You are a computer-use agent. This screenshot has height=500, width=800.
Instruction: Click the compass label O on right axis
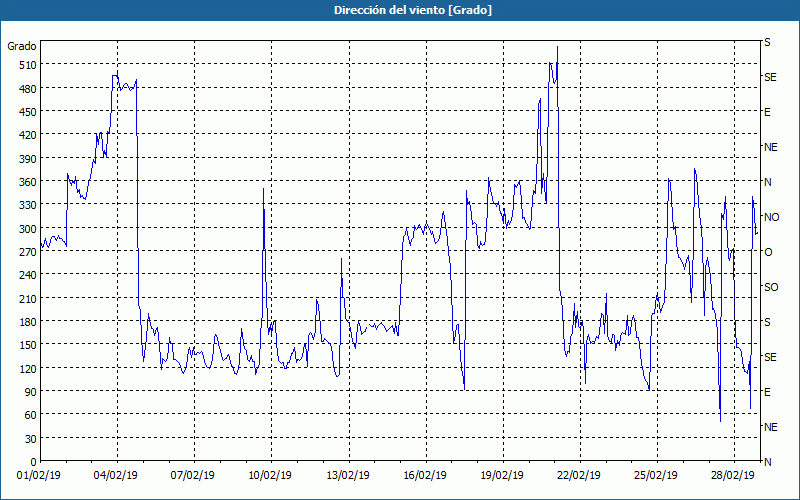[x=768, y=252]
